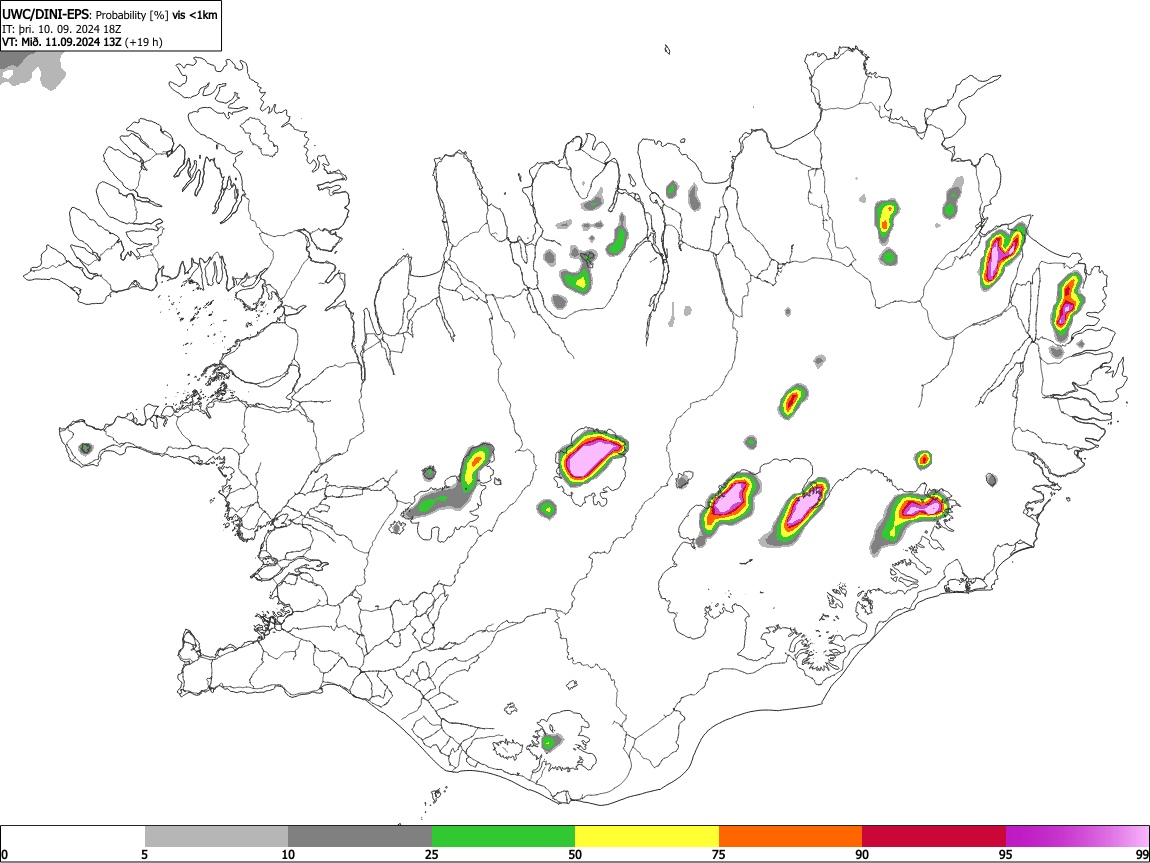Select the green 25–50% legend swatch
The height and width of the screenshot is (863, 1150).
tap(503, 837)
